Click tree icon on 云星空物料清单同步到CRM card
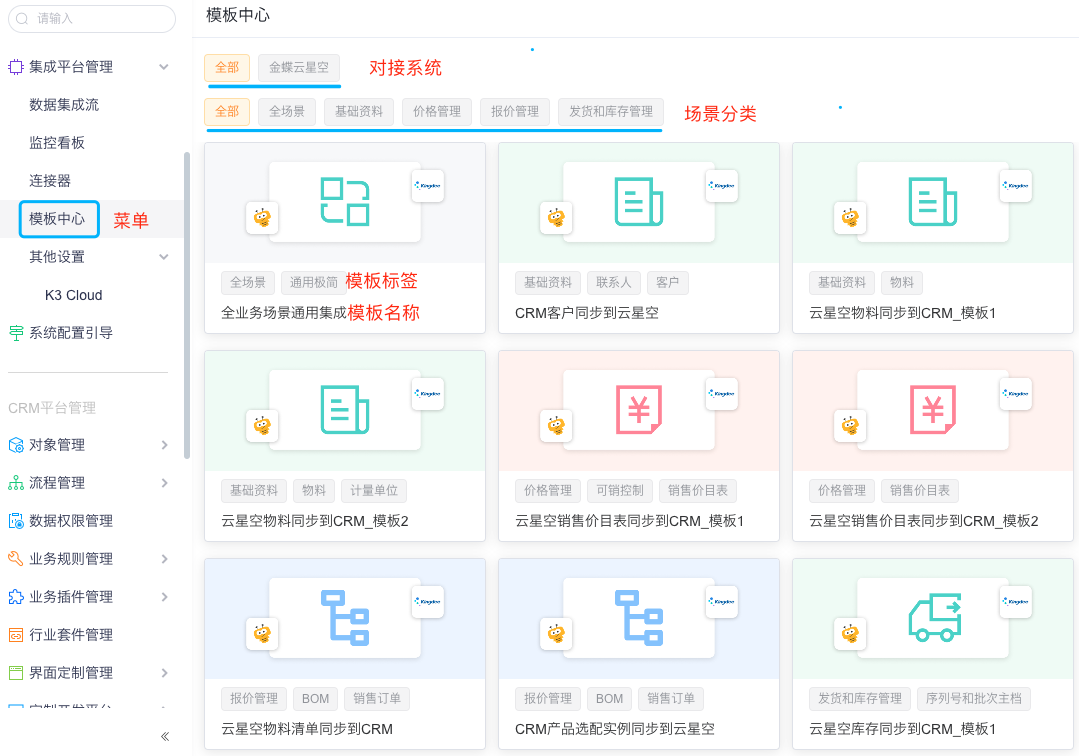This screenshot has width=1079, height=756. [345, 618]
